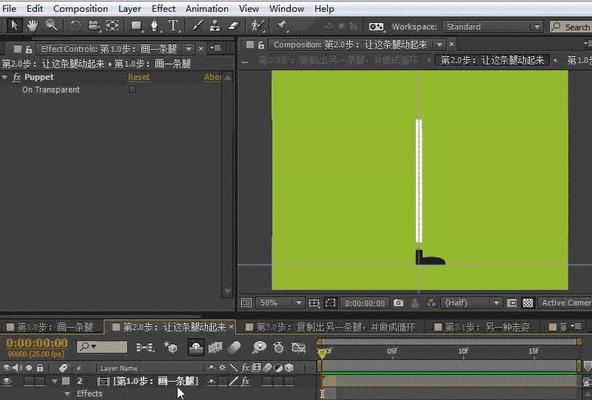
Task: Take a snapshot with camera icon
Action: [x=398, y=303]
